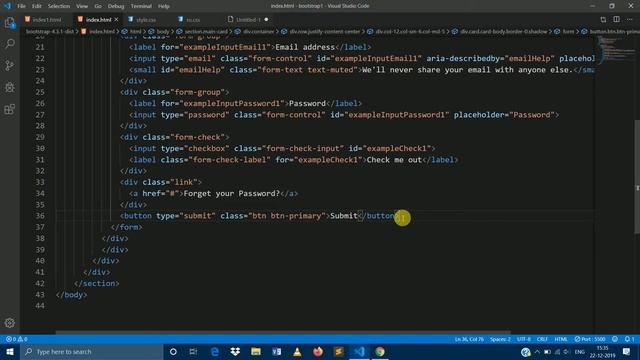This screenshot has width=640, height=360.
Task: Open Google Chrome from taskbar
Action: (x=380, y=351)
